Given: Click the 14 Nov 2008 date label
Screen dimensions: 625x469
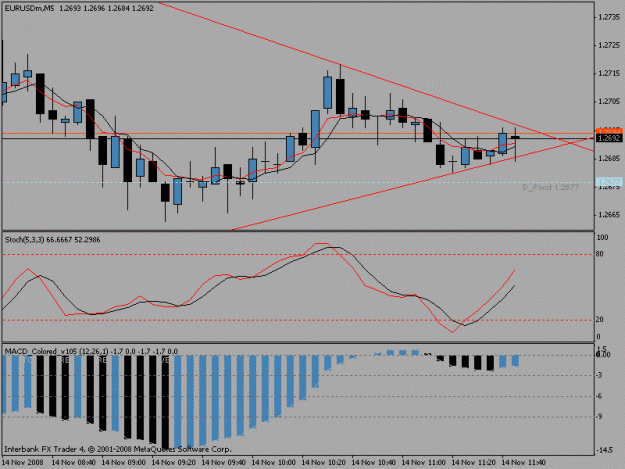Looking at the screenshot, I should coord(22,462).
